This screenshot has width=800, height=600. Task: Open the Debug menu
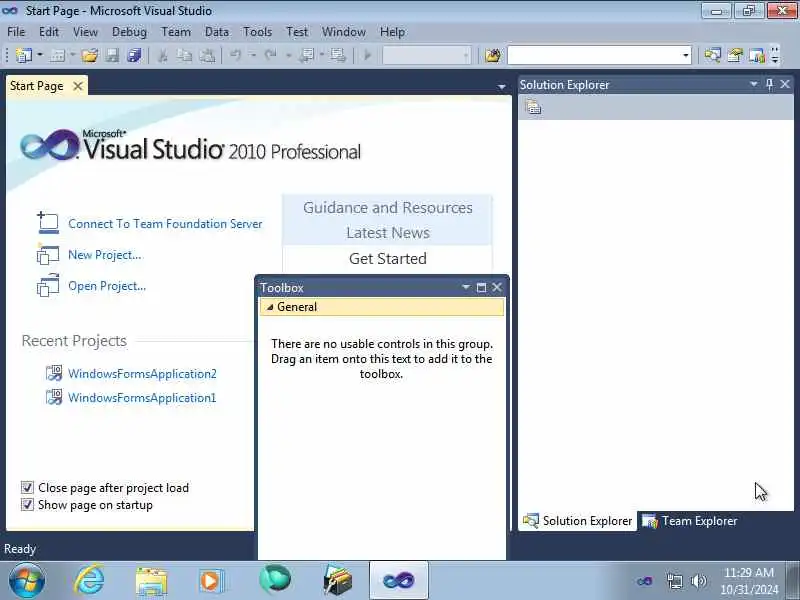point(129,32)
